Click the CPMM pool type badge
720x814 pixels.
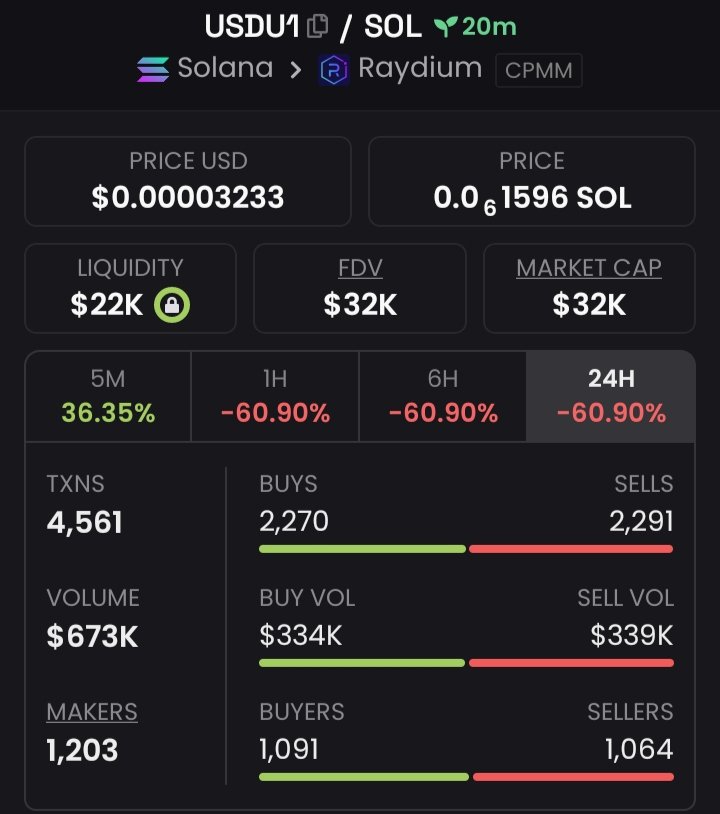(x=539, y=70)
